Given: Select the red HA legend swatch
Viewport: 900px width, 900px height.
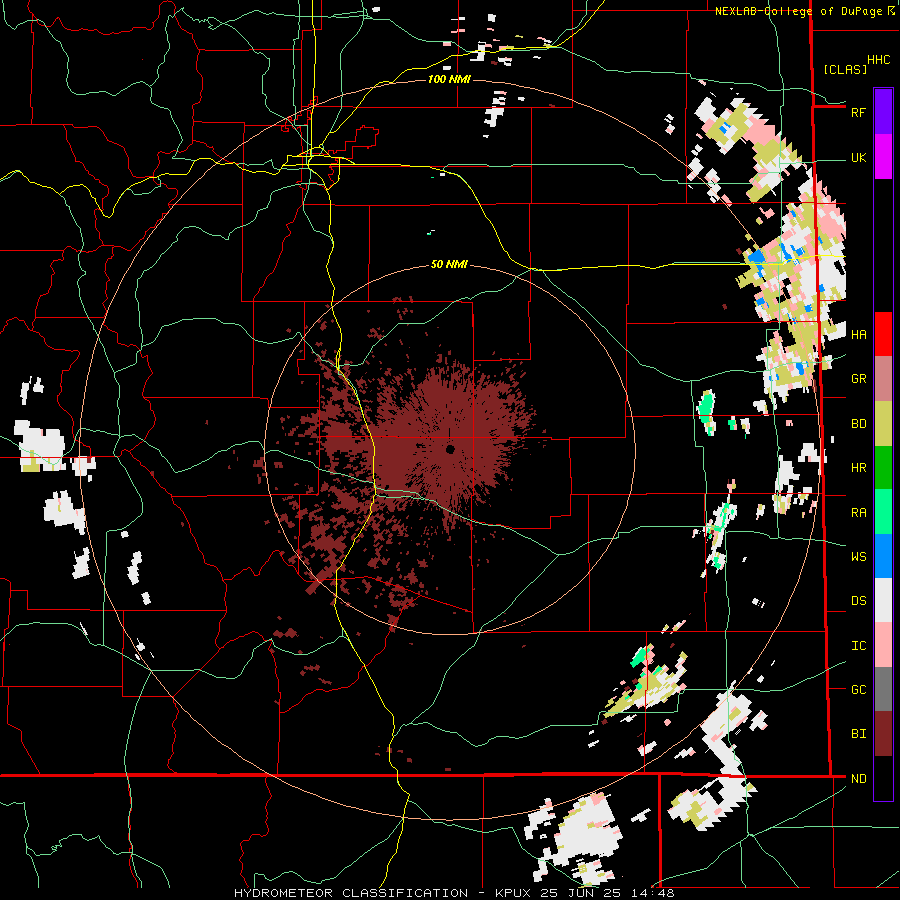Looking at the screenshot, I should pos(883,334).
